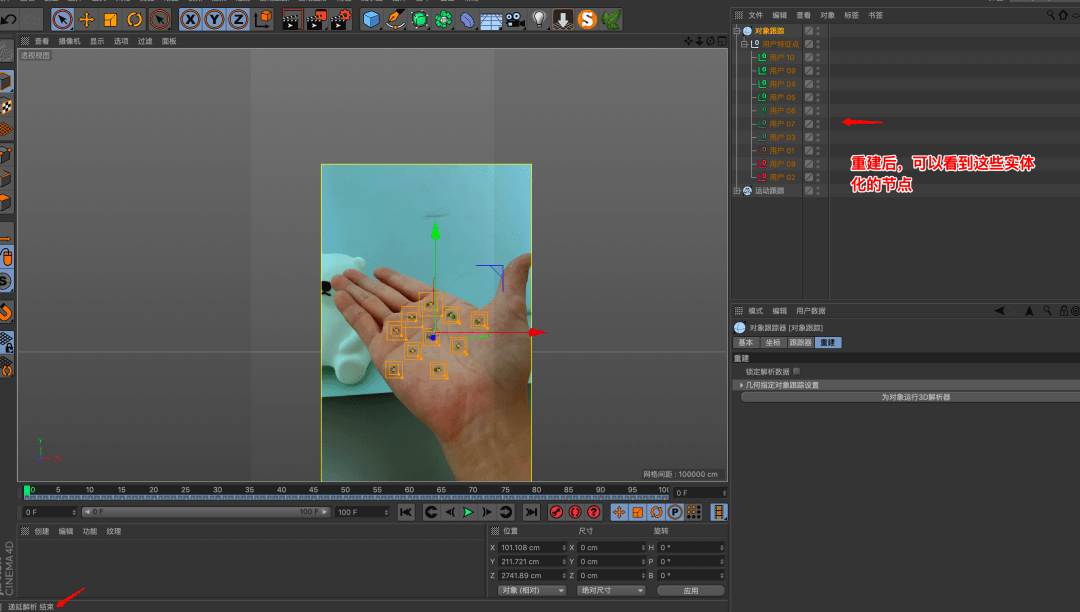
Task: Add a Camera object
Action: pyautogui.click(x=515, y=19)
